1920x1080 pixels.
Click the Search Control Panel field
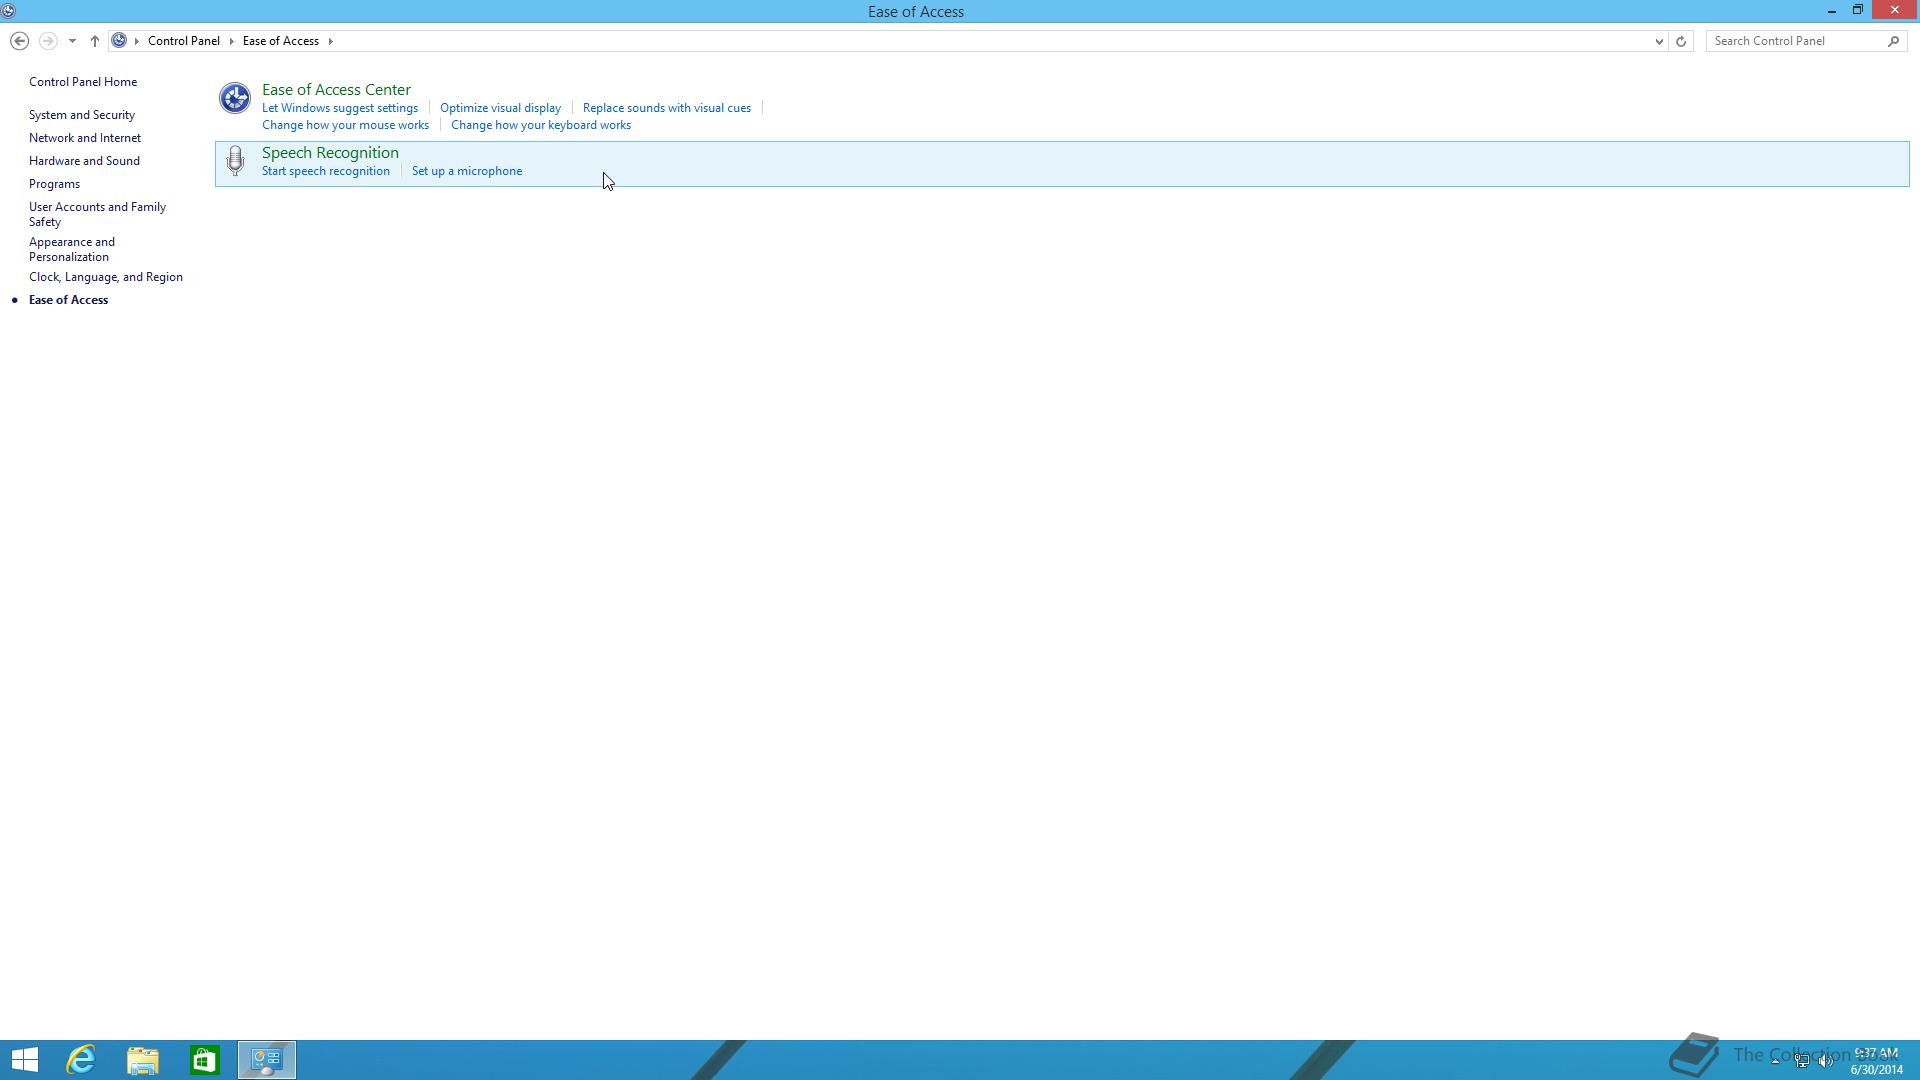[x=1795, y=41]
